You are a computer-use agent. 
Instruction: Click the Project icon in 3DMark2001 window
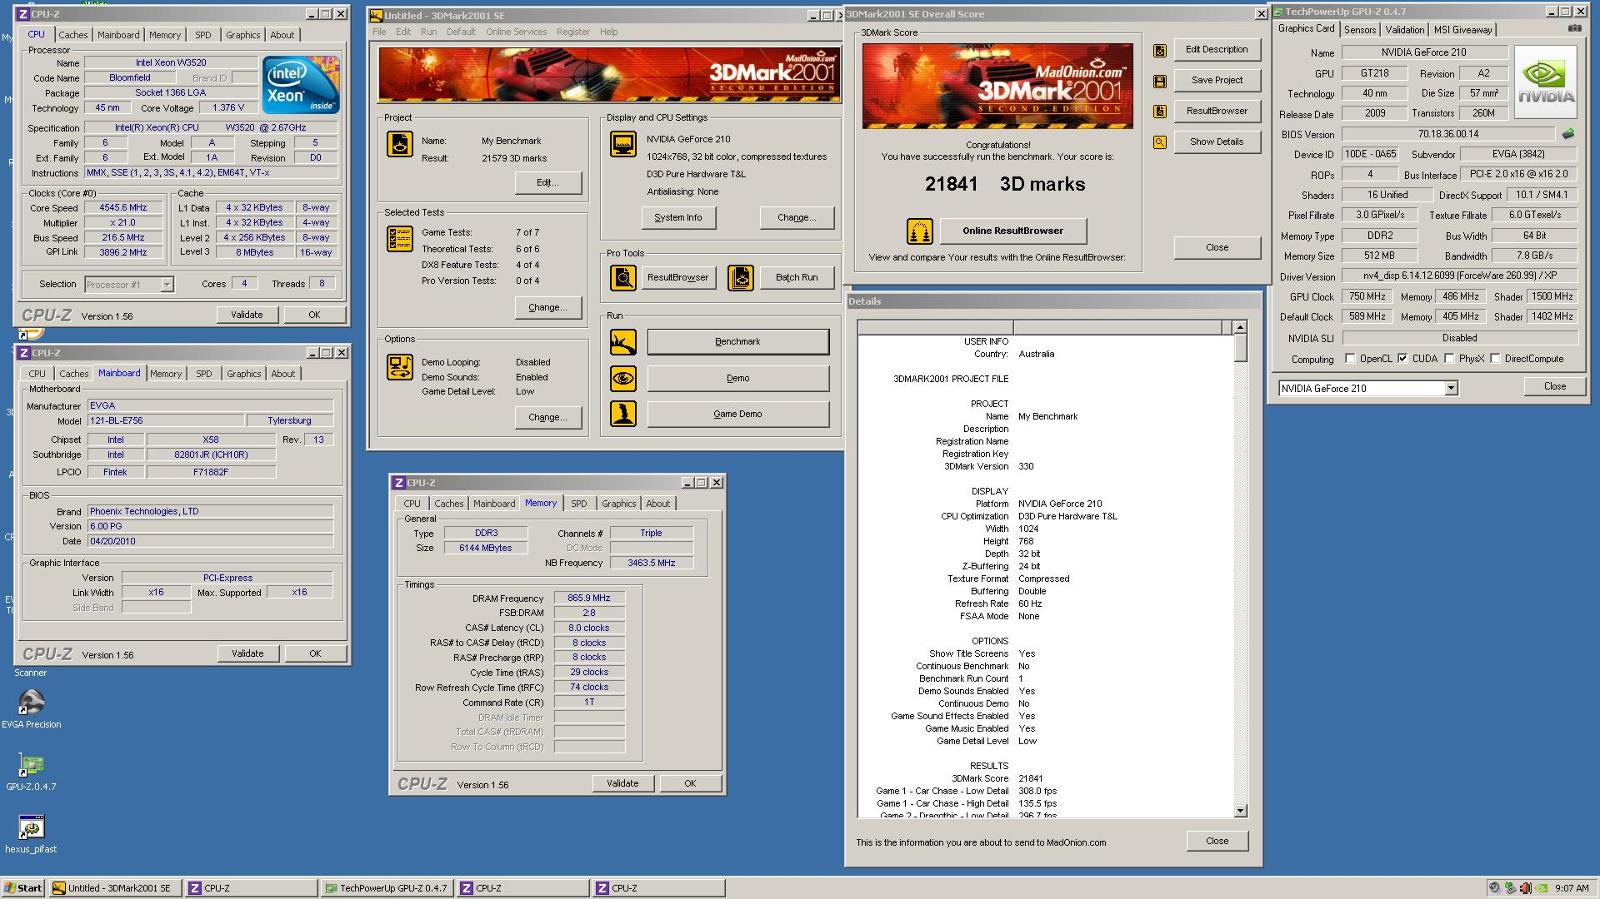[399, 144]
